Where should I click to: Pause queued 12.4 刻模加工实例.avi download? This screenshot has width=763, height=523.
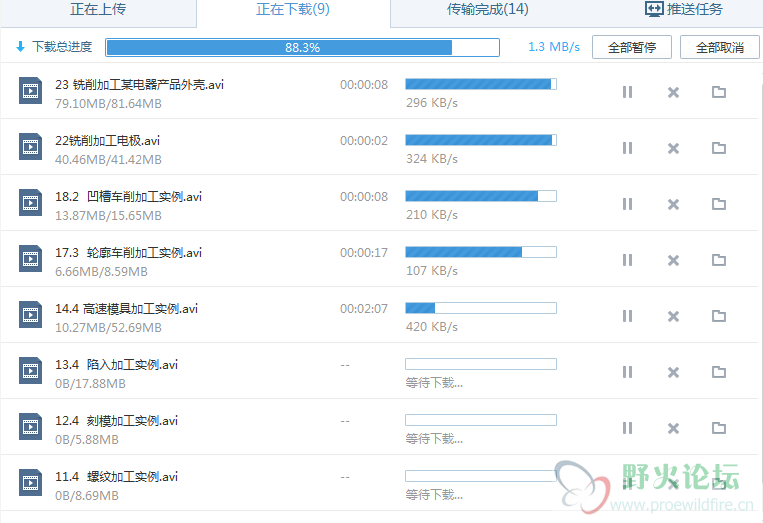[627, 428]
